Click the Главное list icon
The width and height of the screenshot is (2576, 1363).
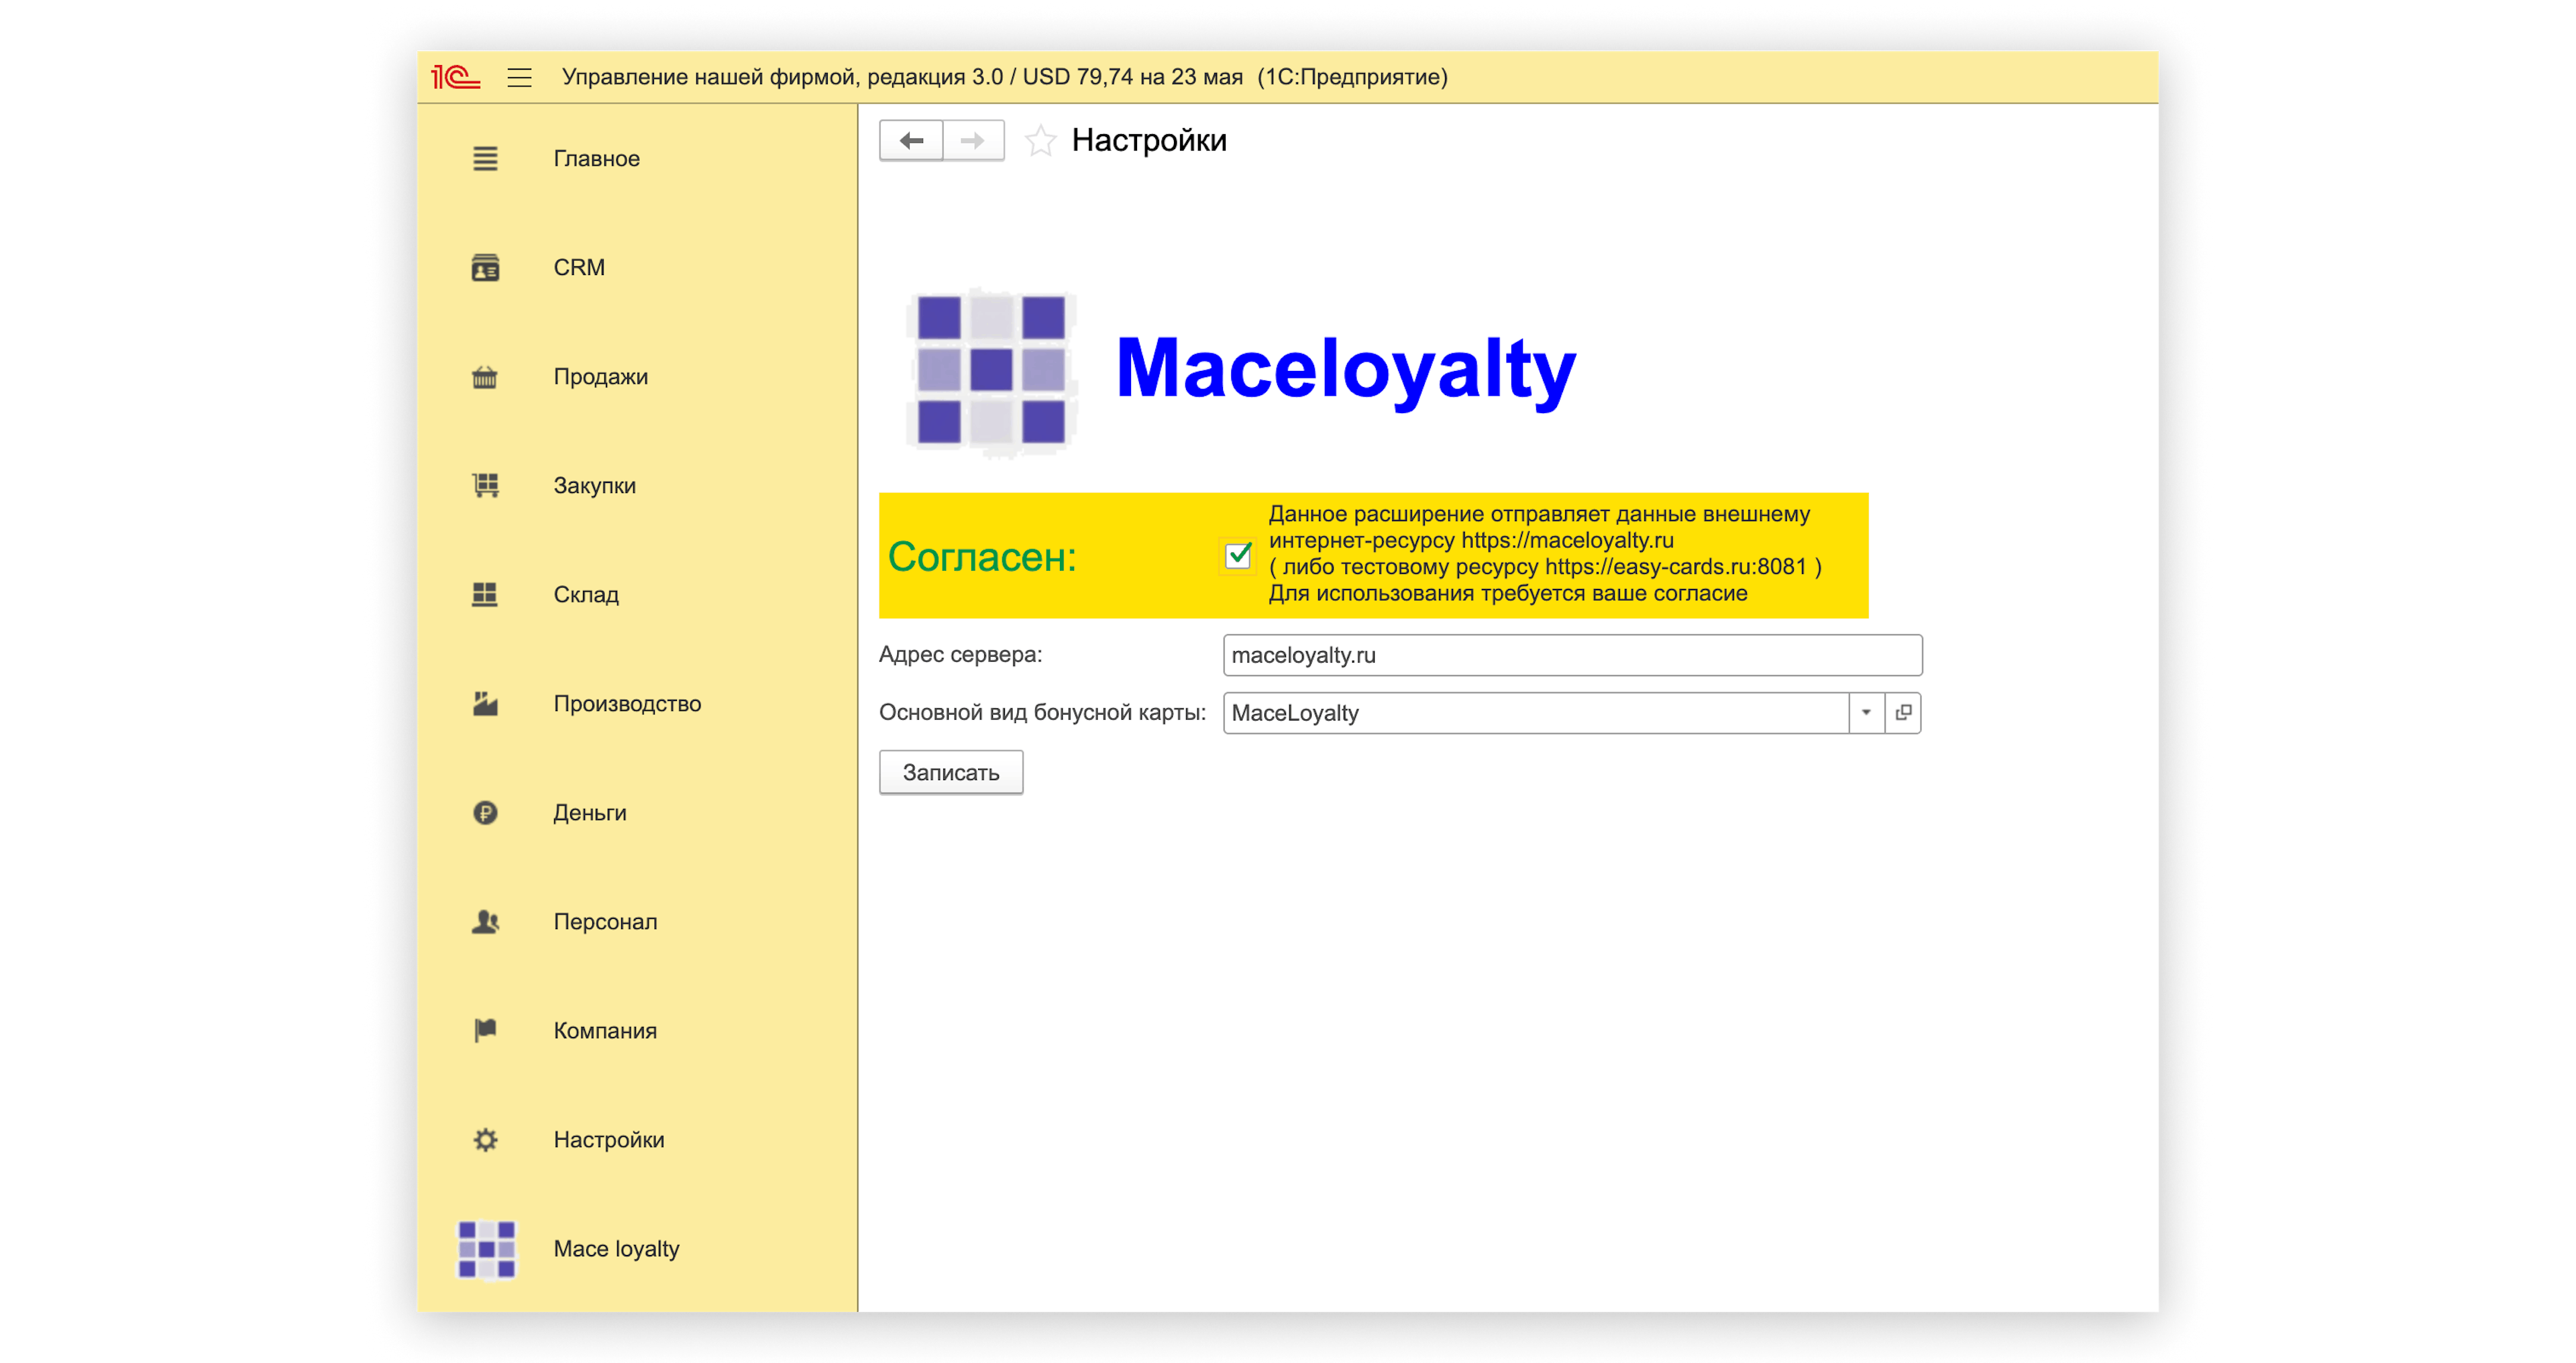tap(485, 158)
